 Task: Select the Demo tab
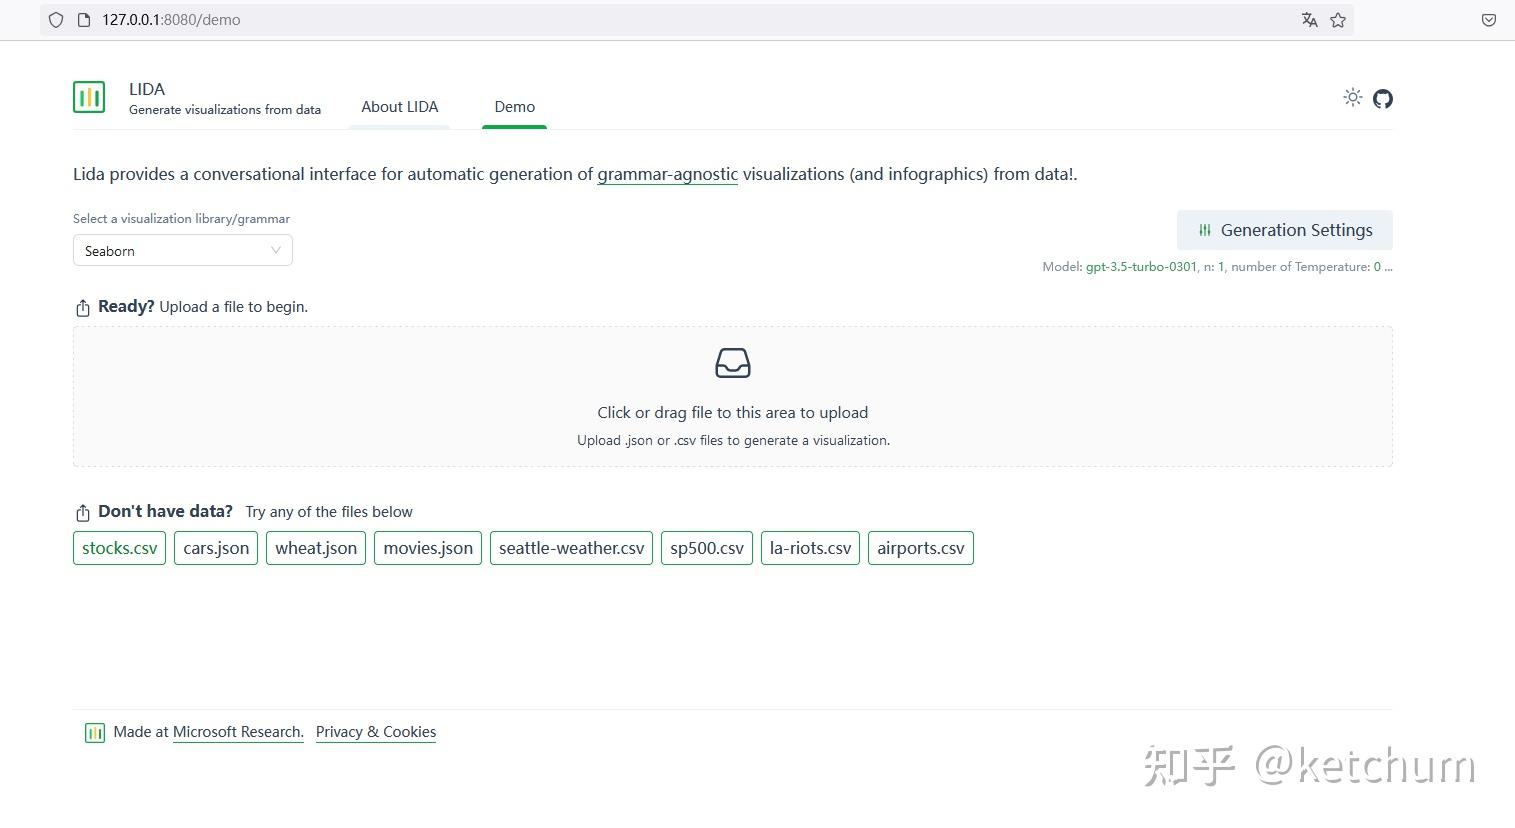point(515,107)
